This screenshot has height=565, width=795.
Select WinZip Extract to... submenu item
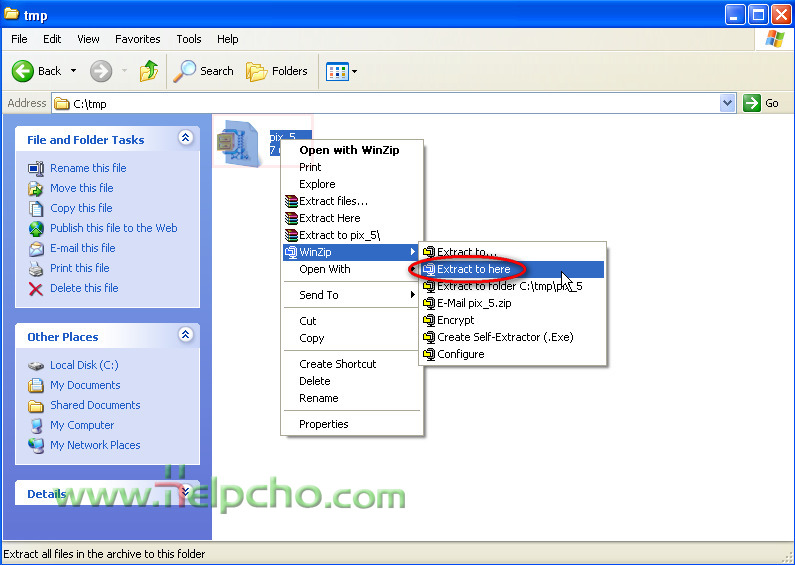click(x=512, y=252)
